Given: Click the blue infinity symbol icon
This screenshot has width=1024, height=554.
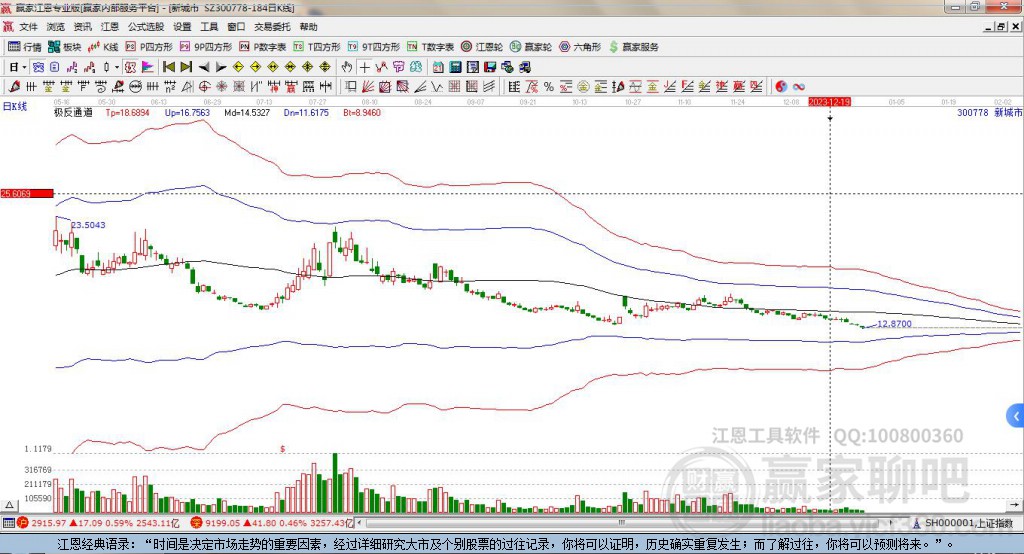Looking at the screenshot, I should pos(799,87).
